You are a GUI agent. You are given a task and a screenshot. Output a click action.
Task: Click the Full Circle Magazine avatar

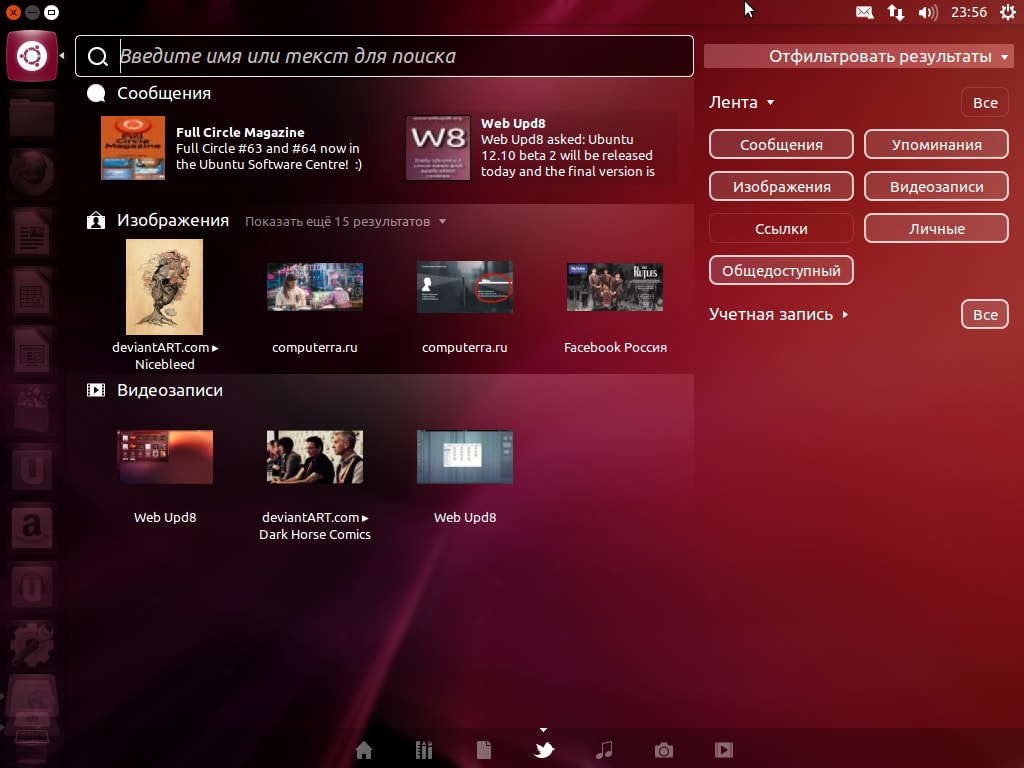click(x=133, y=148)
